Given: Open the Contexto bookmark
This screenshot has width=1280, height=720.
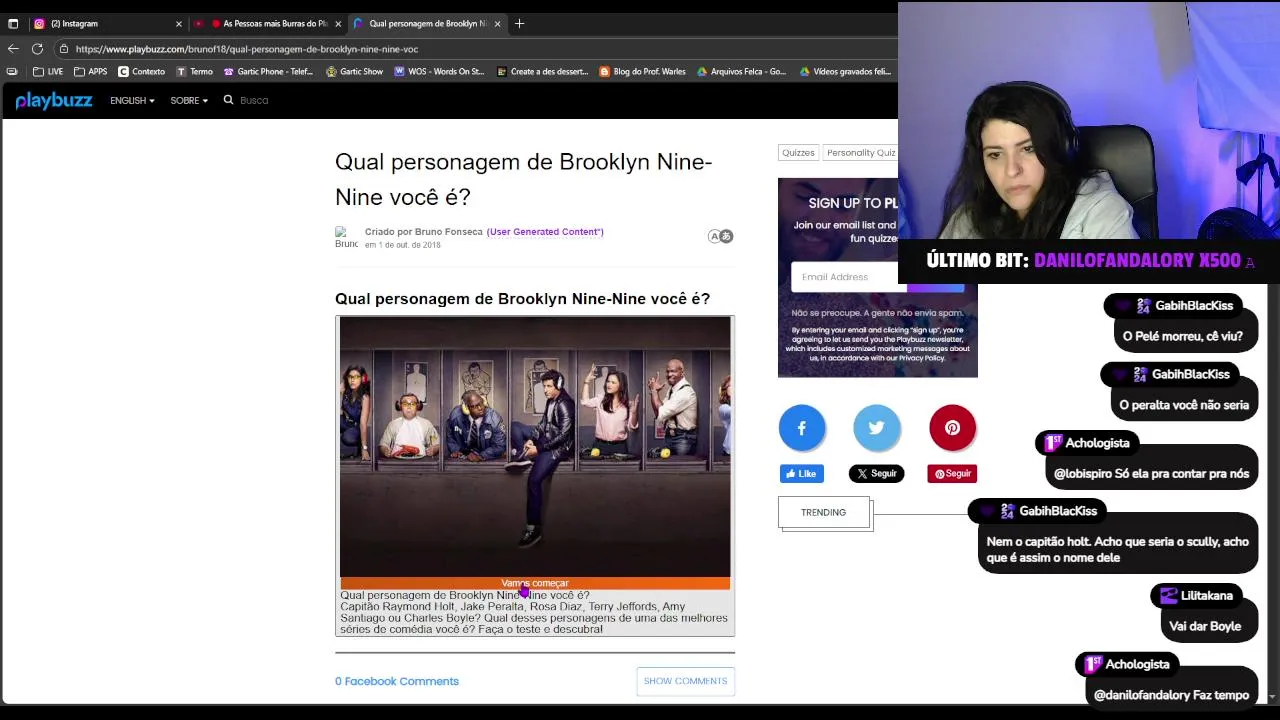Looking at the screenshot, I should pyautogui.click(x=141, y=71).
